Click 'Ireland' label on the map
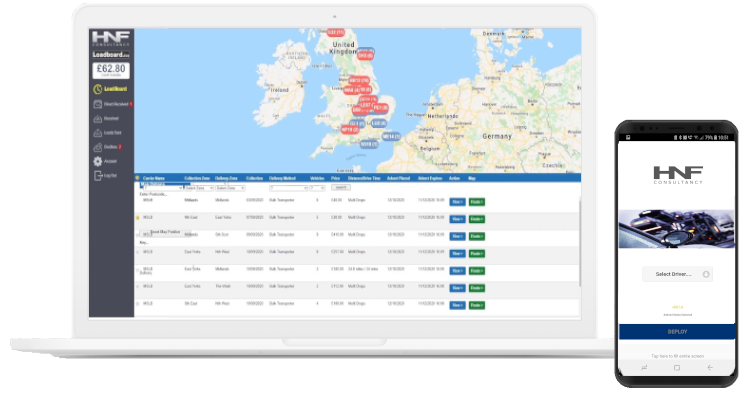The height and width of the screenshot is (400, 754). 279,90
